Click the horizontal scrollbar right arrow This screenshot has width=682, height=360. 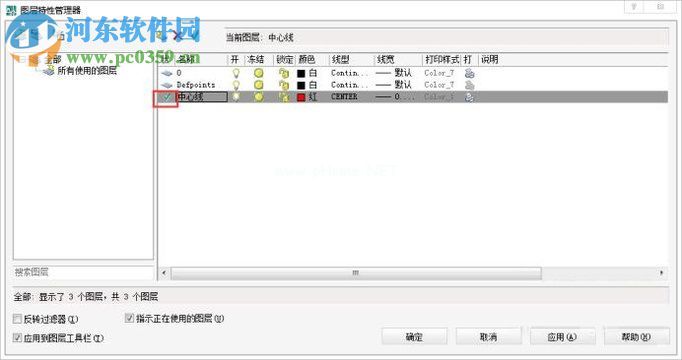(662, 273)
